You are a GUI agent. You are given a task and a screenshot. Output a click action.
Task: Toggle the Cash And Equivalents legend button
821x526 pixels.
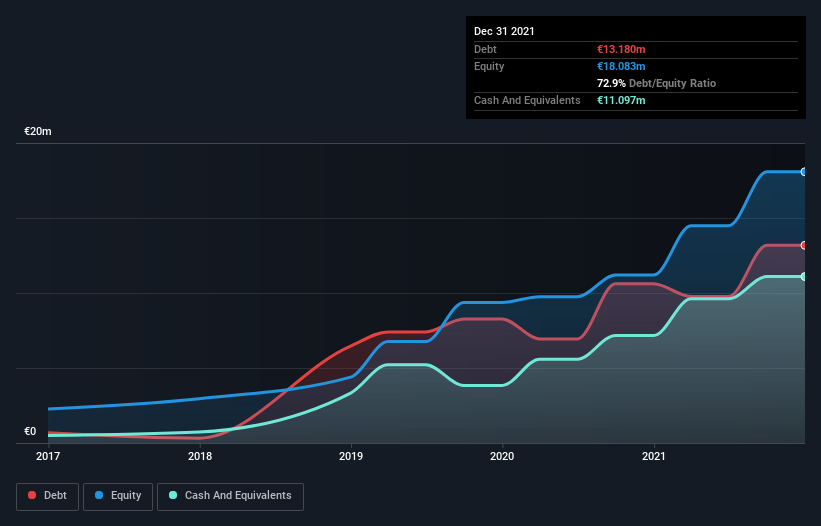230,496
